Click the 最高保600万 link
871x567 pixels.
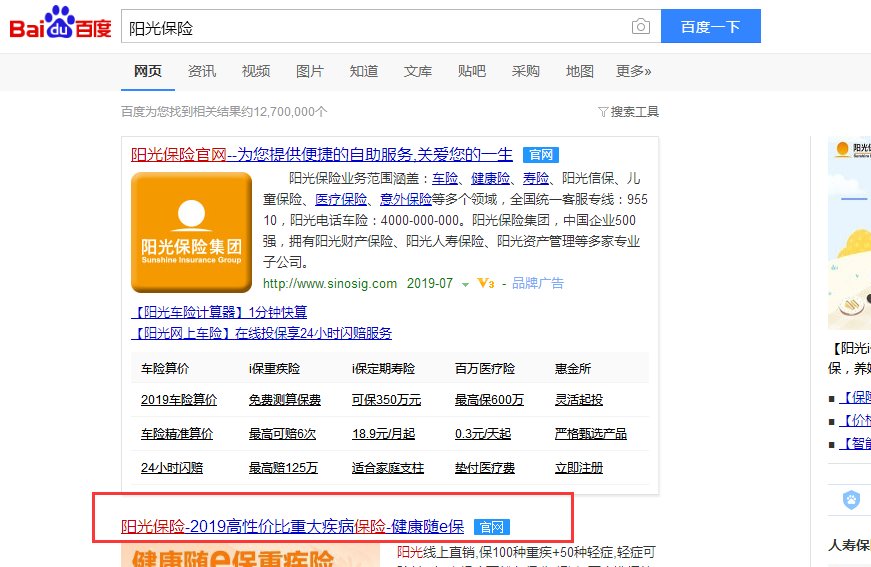[x=489, y=400]
